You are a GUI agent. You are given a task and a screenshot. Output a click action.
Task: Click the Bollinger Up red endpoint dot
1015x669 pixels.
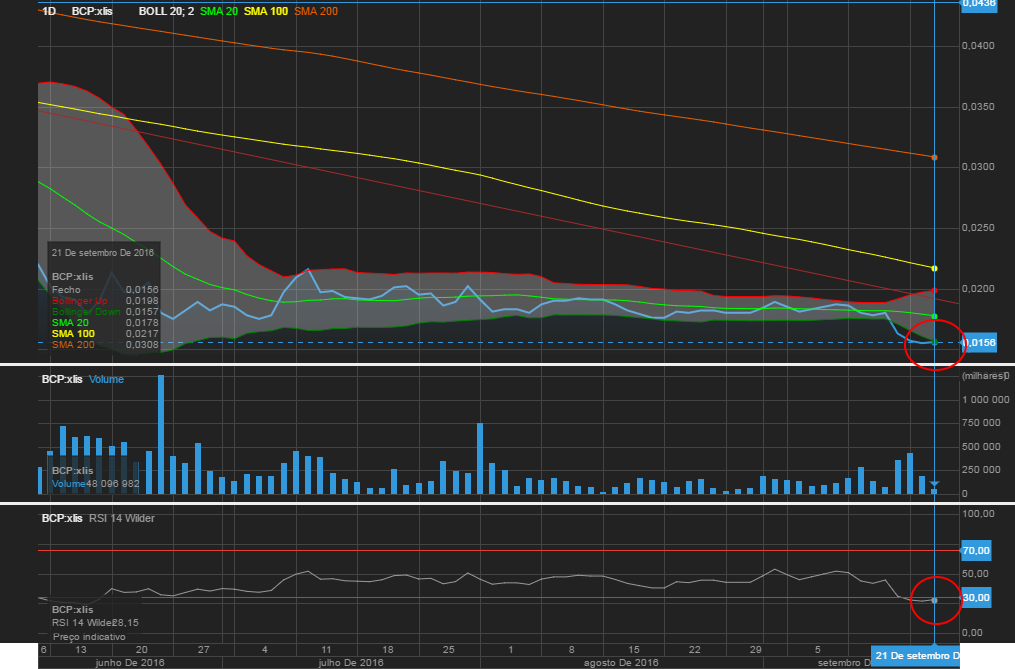(934, 291)
